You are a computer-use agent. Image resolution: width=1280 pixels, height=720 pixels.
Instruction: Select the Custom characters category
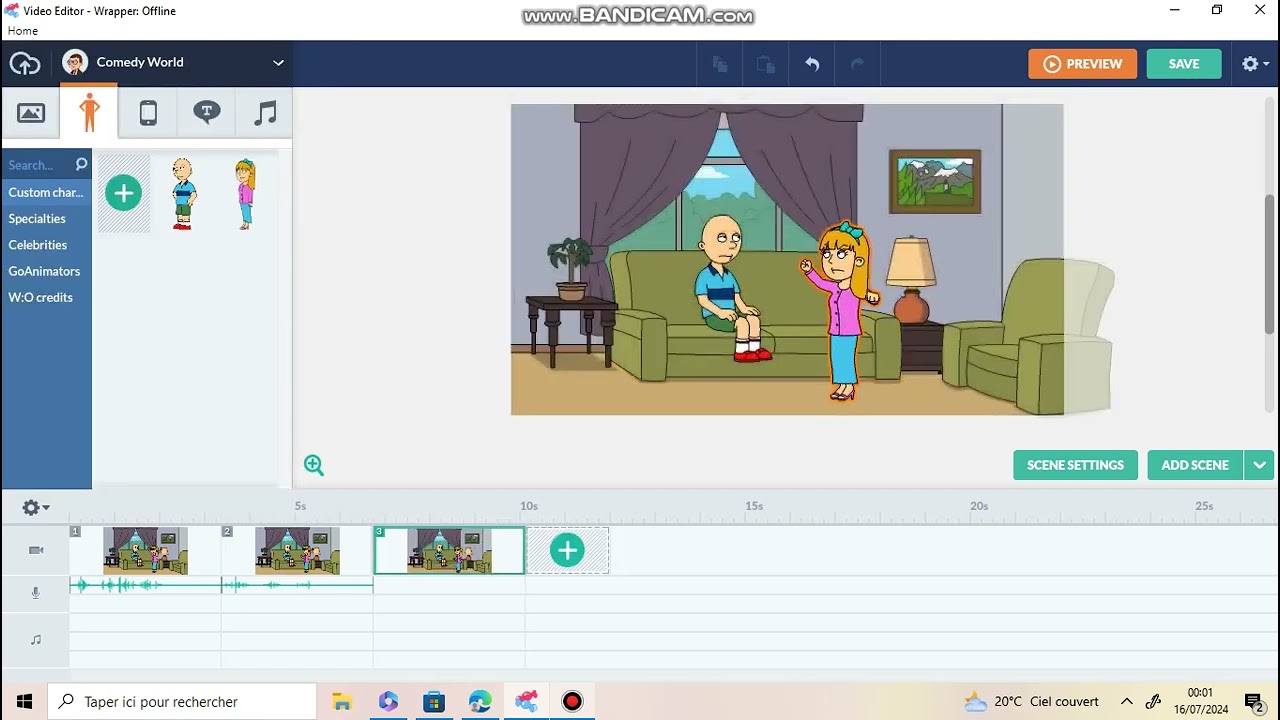pos(46,192)
